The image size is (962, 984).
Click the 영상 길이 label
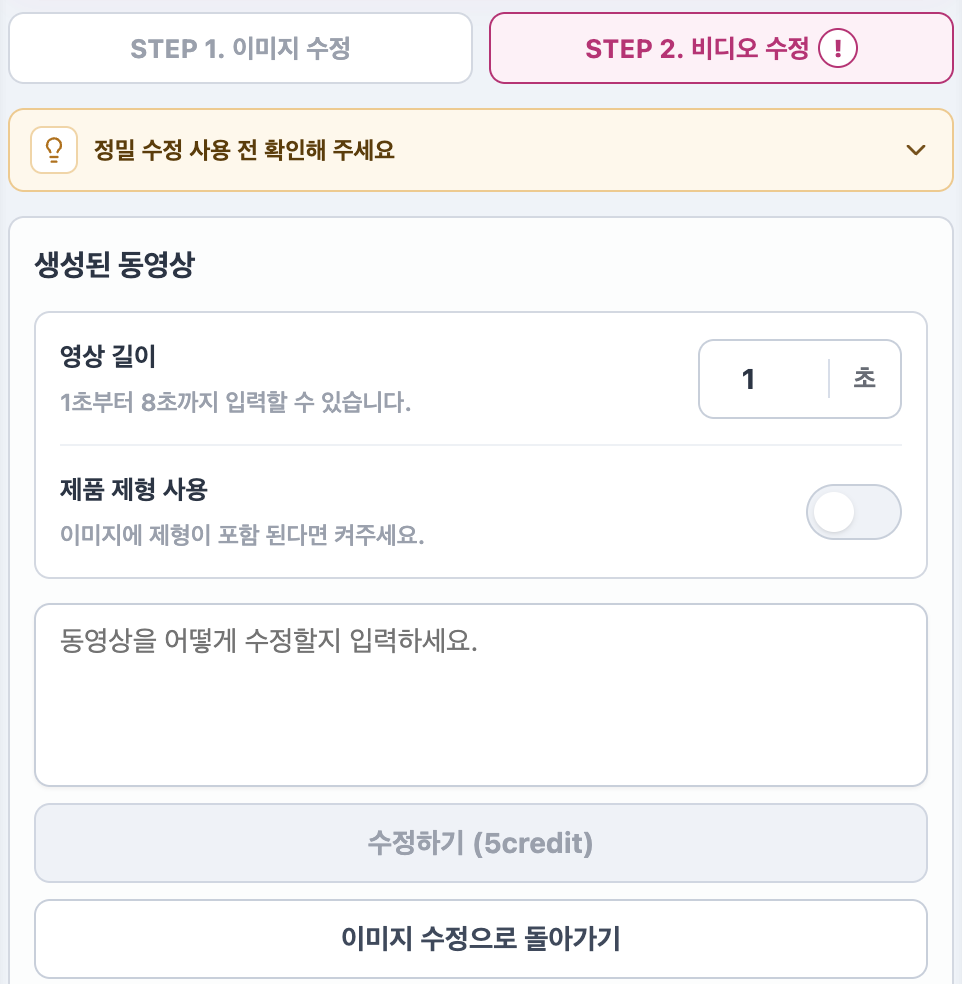[107, 356]
